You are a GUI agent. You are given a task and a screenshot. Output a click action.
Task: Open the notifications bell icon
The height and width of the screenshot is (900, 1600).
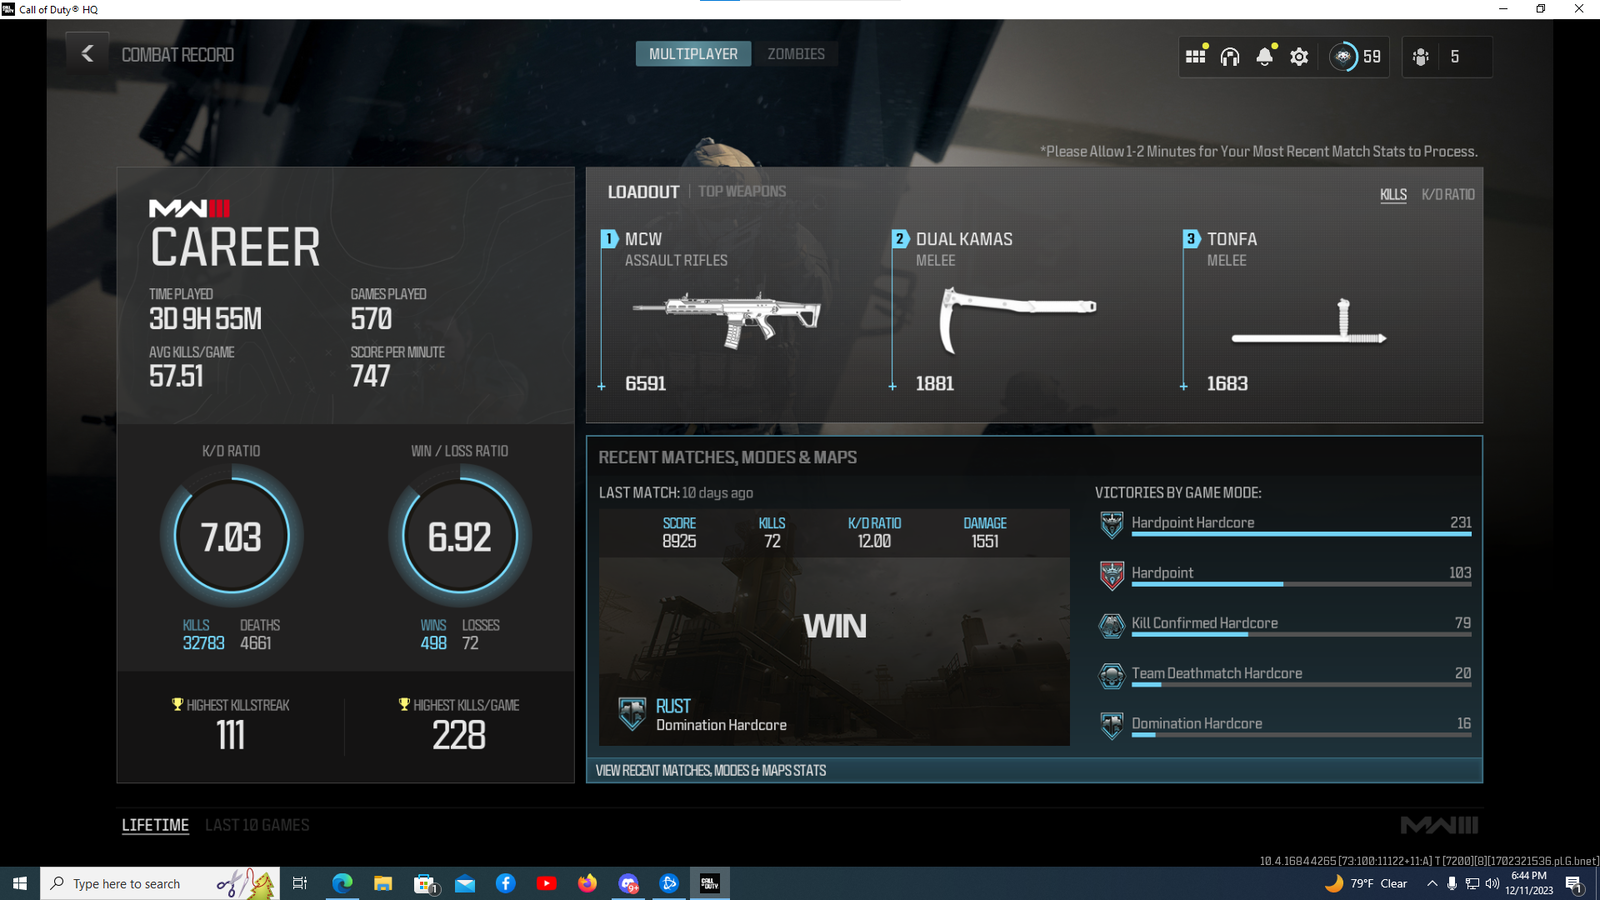(1265, 57)
